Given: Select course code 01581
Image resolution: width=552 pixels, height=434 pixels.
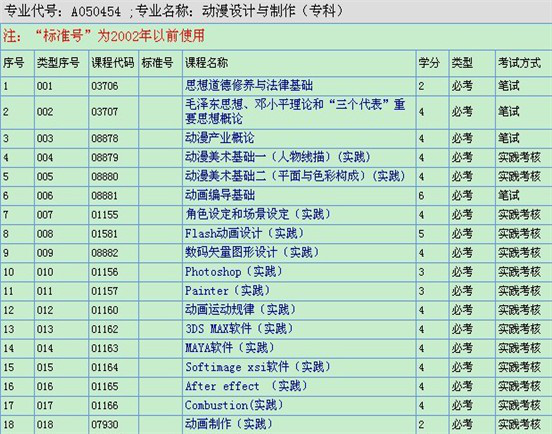Looking at the screenshot, I should tap(105, 234).
